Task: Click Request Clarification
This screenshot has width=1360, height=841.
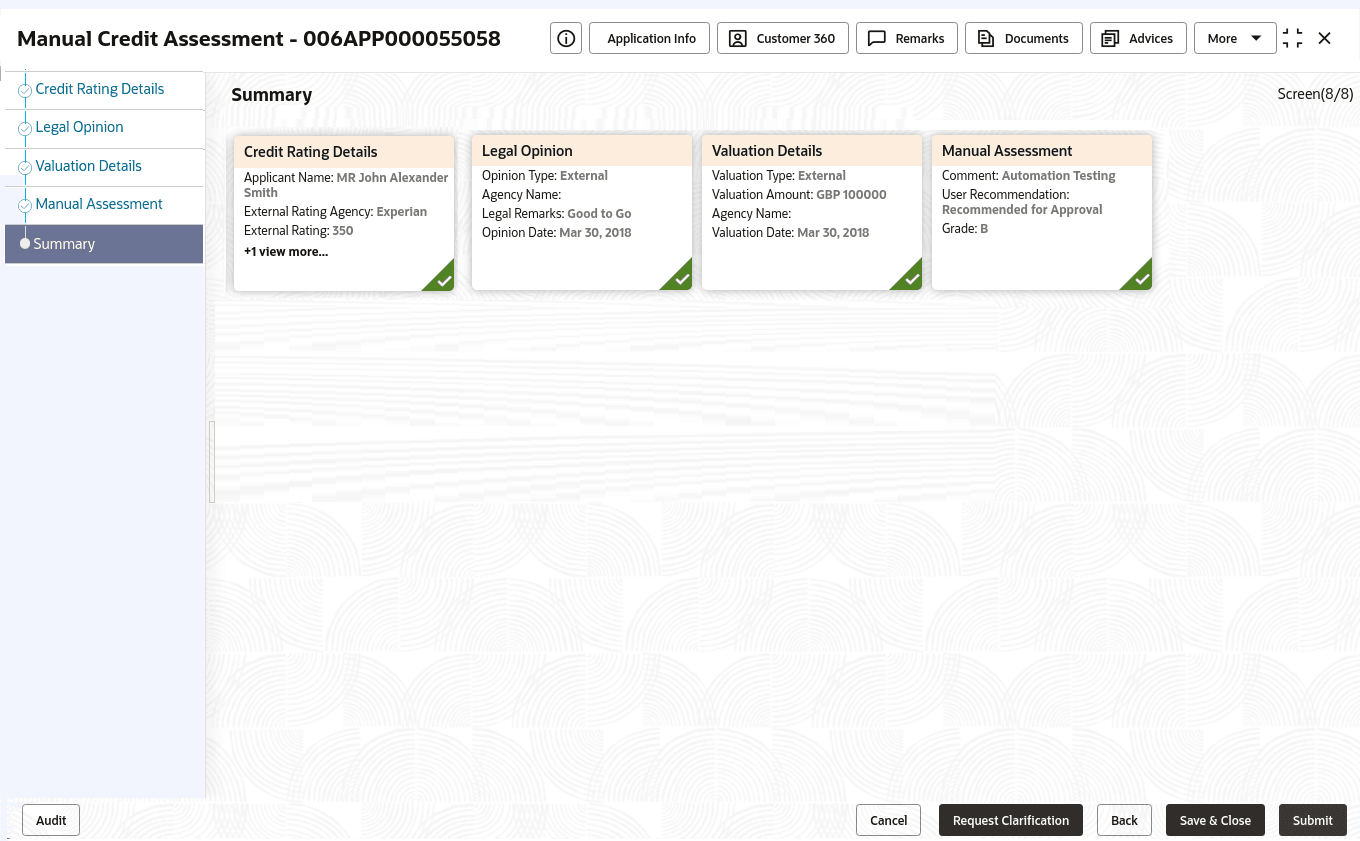Action: [x=1011, y=820]
